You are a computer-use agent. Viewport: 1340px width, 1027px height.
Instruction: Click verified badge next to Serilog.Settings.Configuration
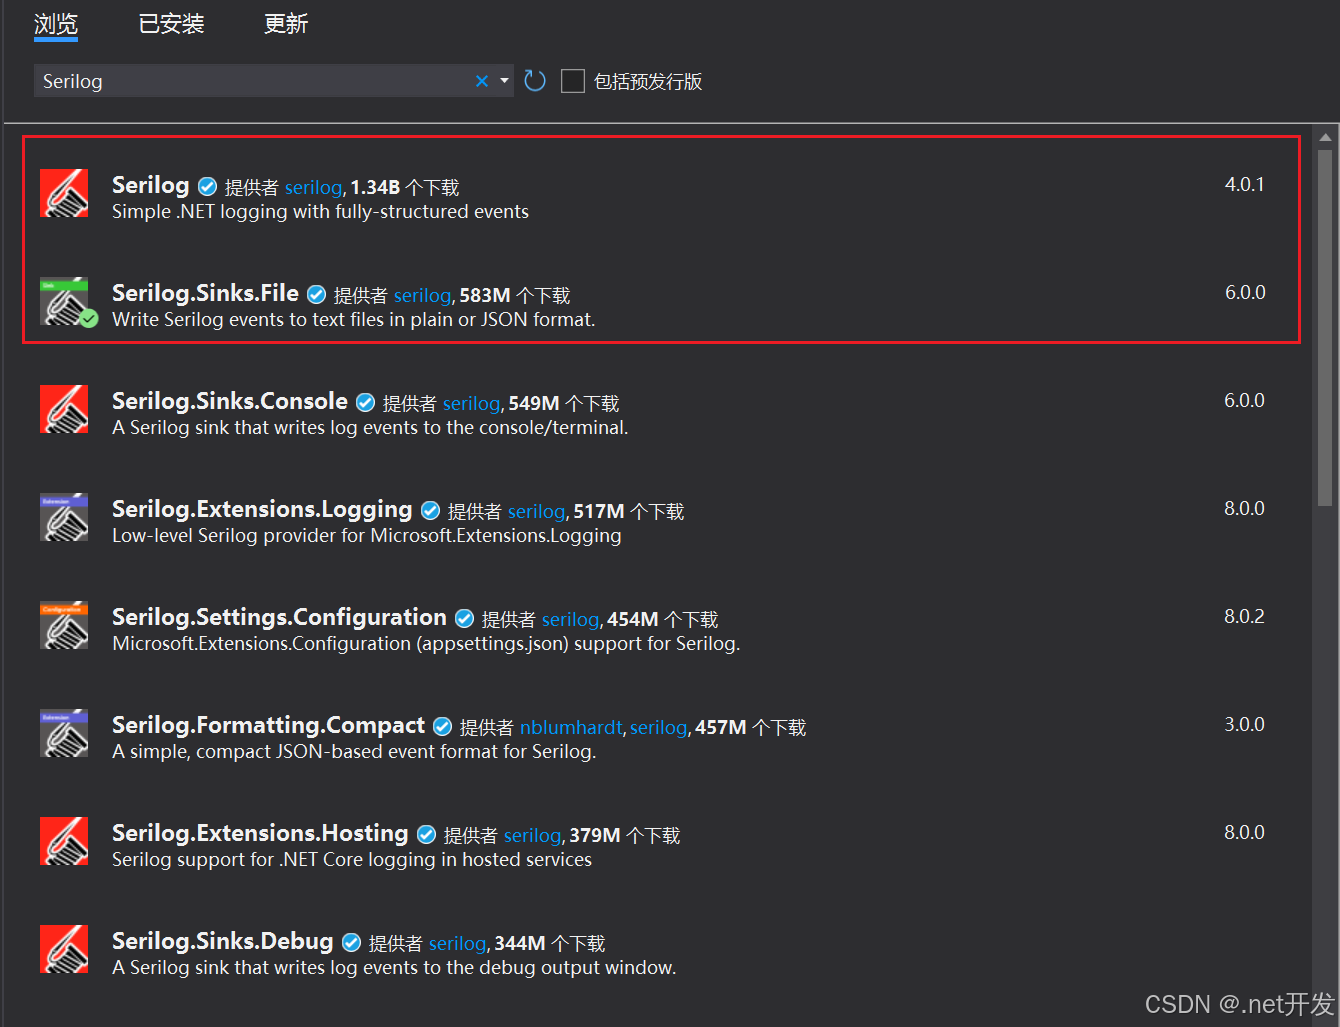coord(464,618)
